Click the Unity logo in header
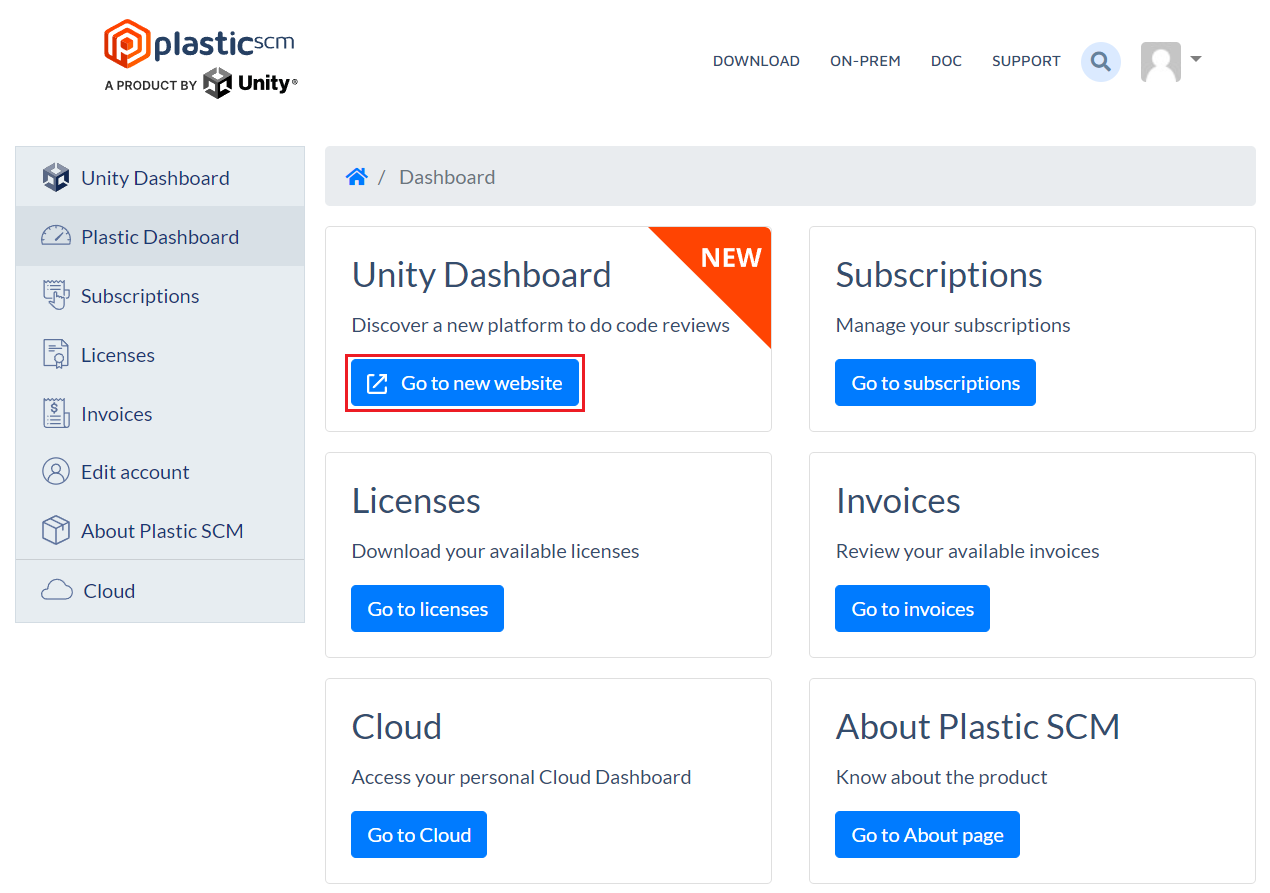Screen dimensions: 1270x893 pyautogui.click(x=250, y=84)
